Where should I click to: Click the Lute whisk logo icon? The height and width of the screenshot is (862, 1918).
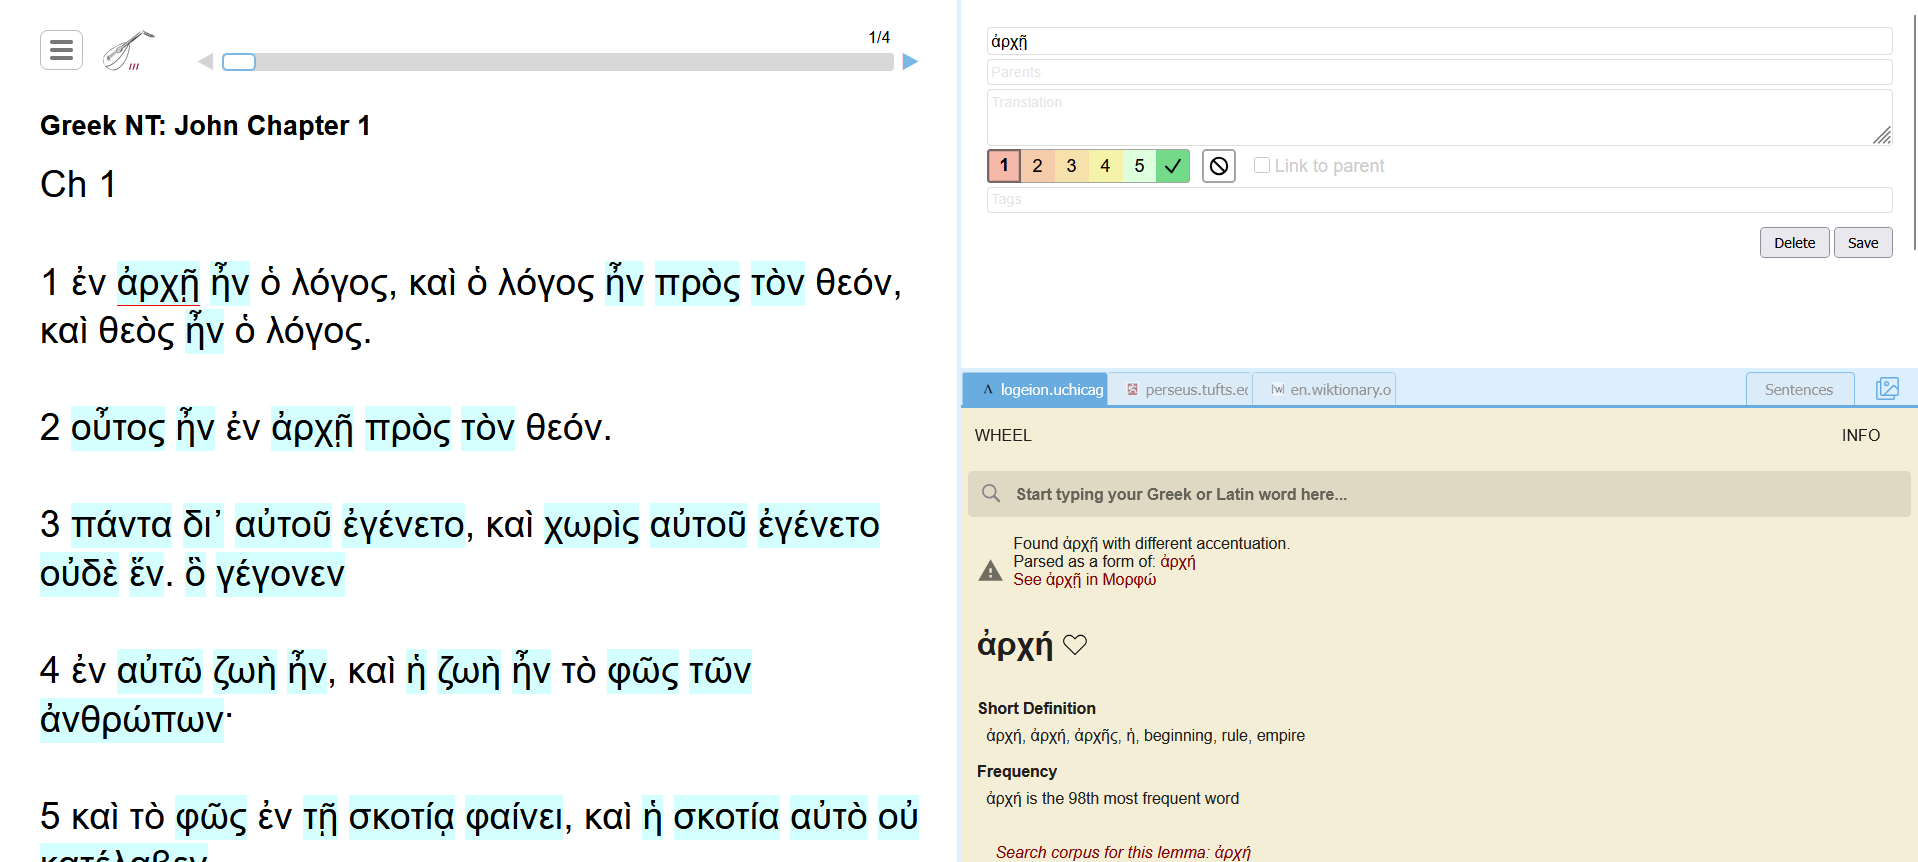point(128,51)
